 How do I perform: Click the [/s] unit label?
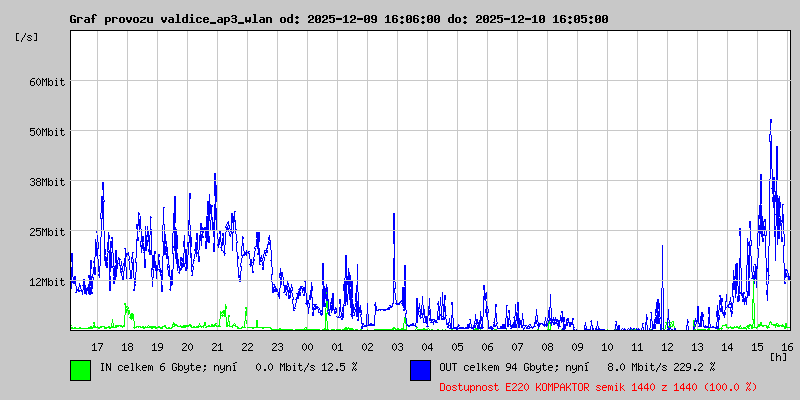tap(27, 37)
